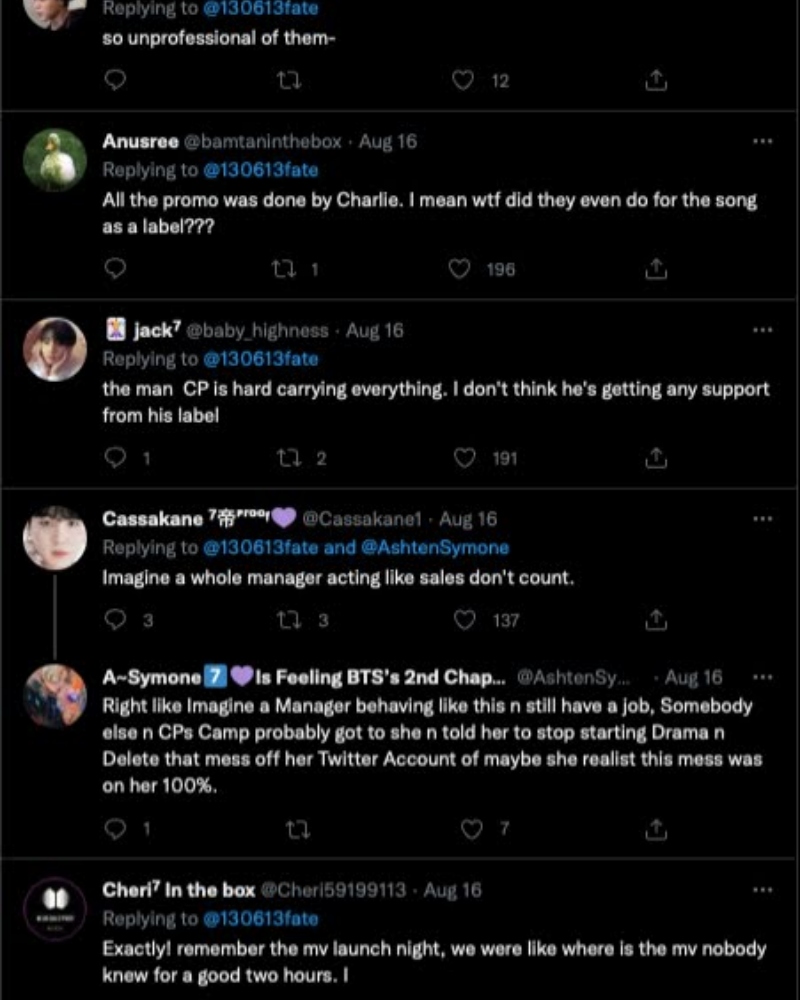This screenshot has height=1000, width=800.
Task: Share jack's tweet about hard carrying
Action: click(656, 458)
